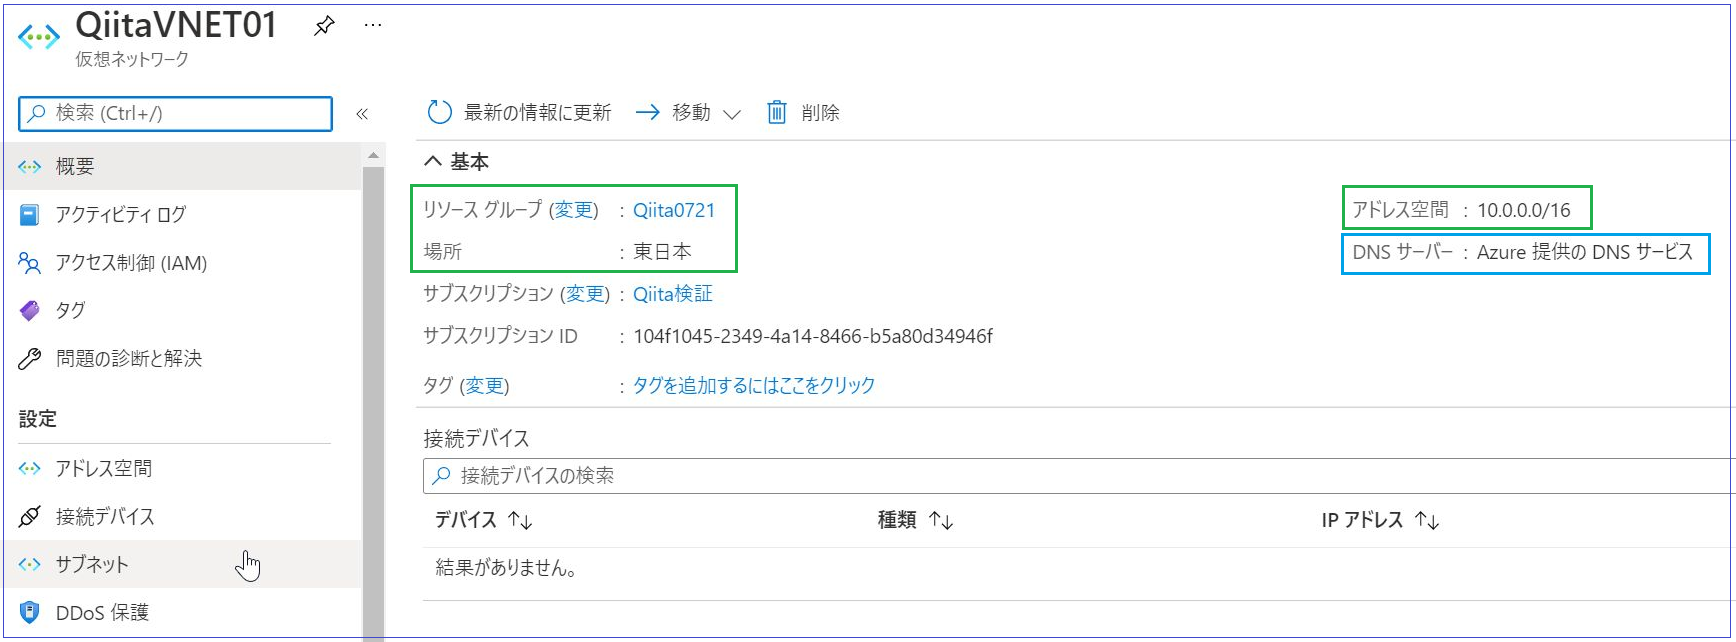The width and height of the screenshot is (1736, 642).
Task: Open the 移動 dropdown chevron
Action: click(x=732, y=114)
